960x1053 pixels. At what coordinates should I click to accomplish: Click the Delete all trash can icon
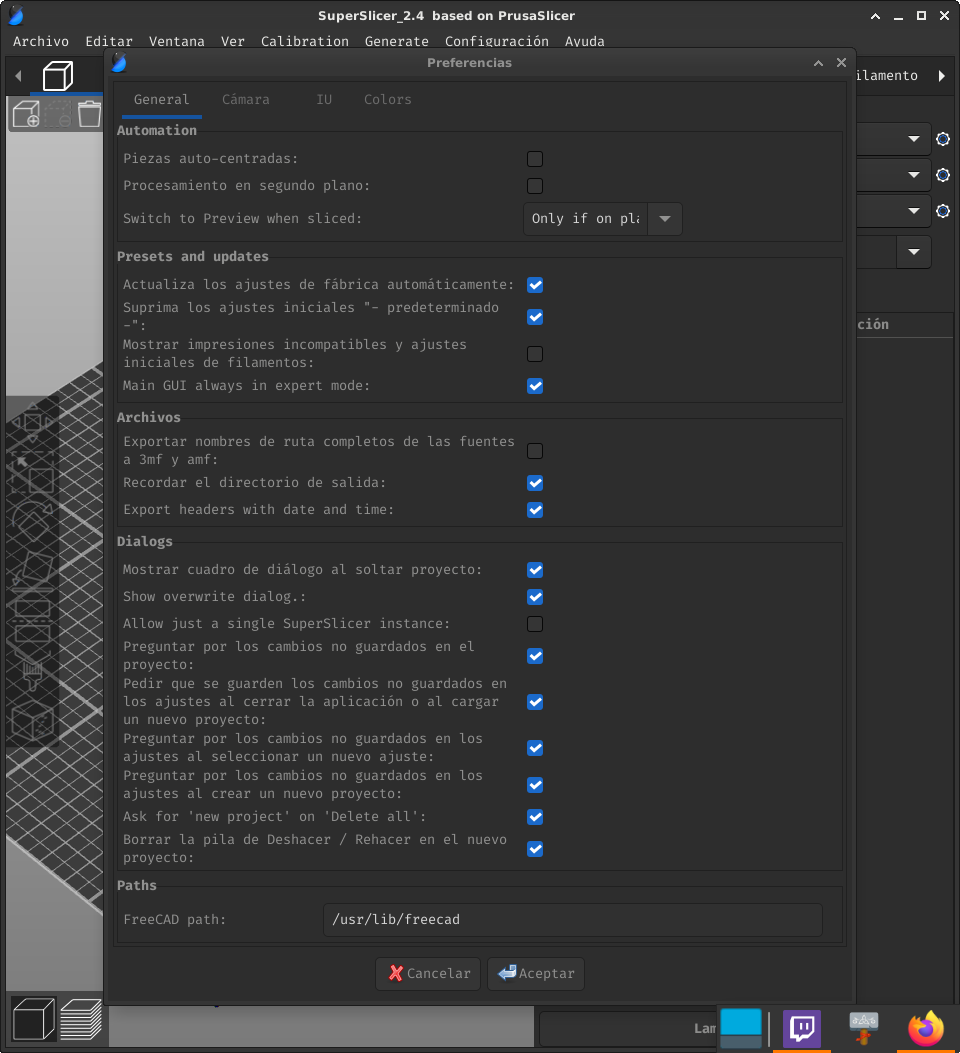pos(89,114)
